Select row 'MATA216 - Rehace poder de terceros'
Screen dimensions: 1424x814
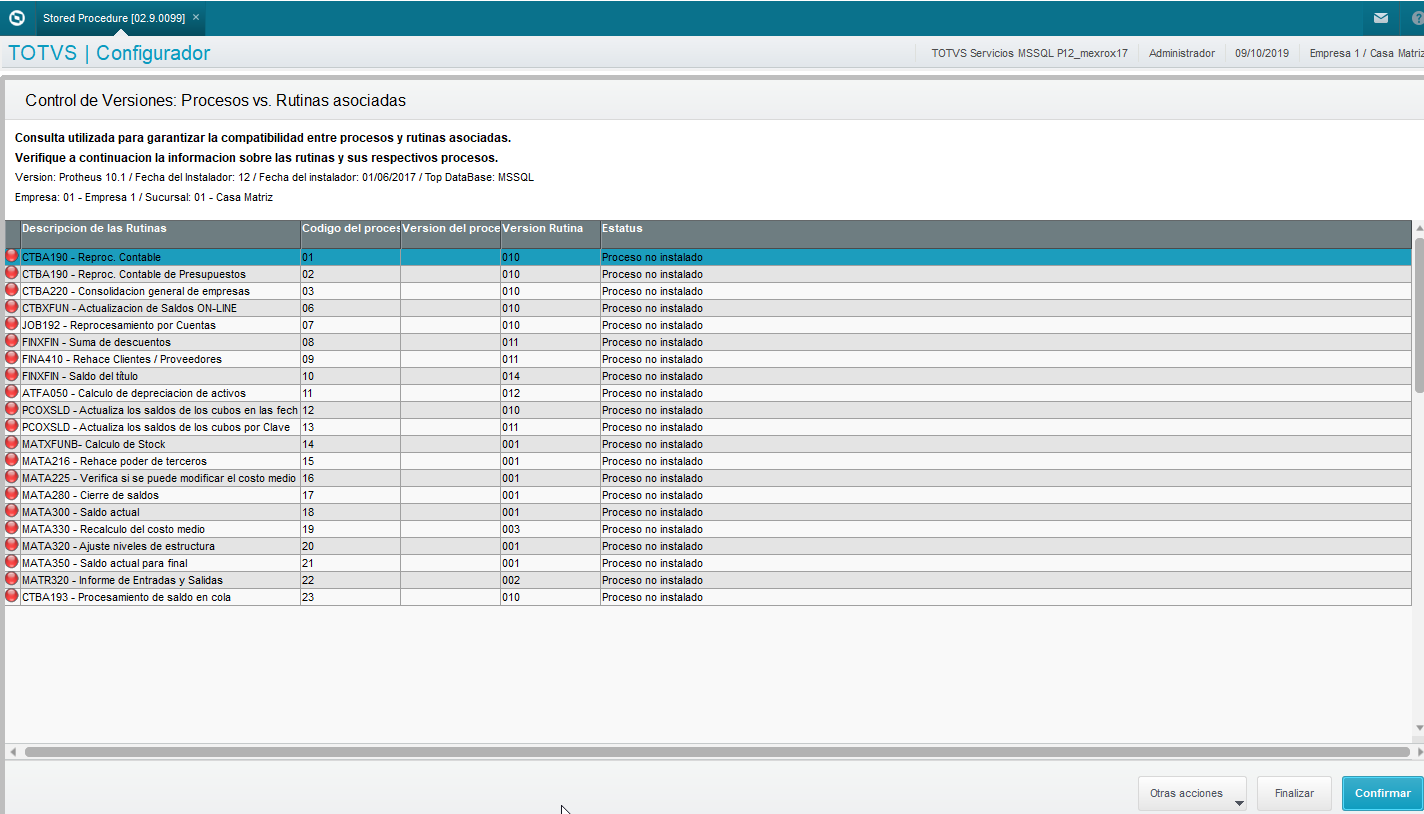point(708,461)
